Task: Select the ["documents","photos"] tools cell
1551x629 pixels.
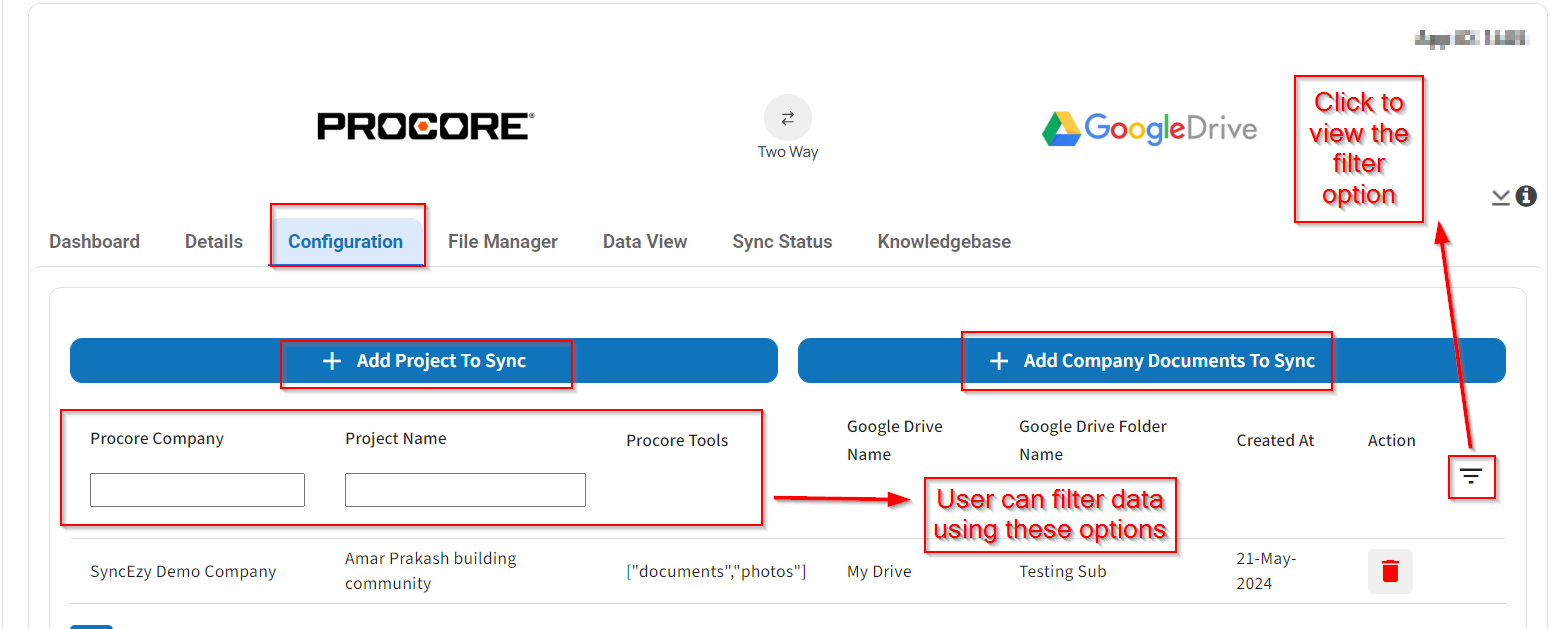Action: click(716, 572)
